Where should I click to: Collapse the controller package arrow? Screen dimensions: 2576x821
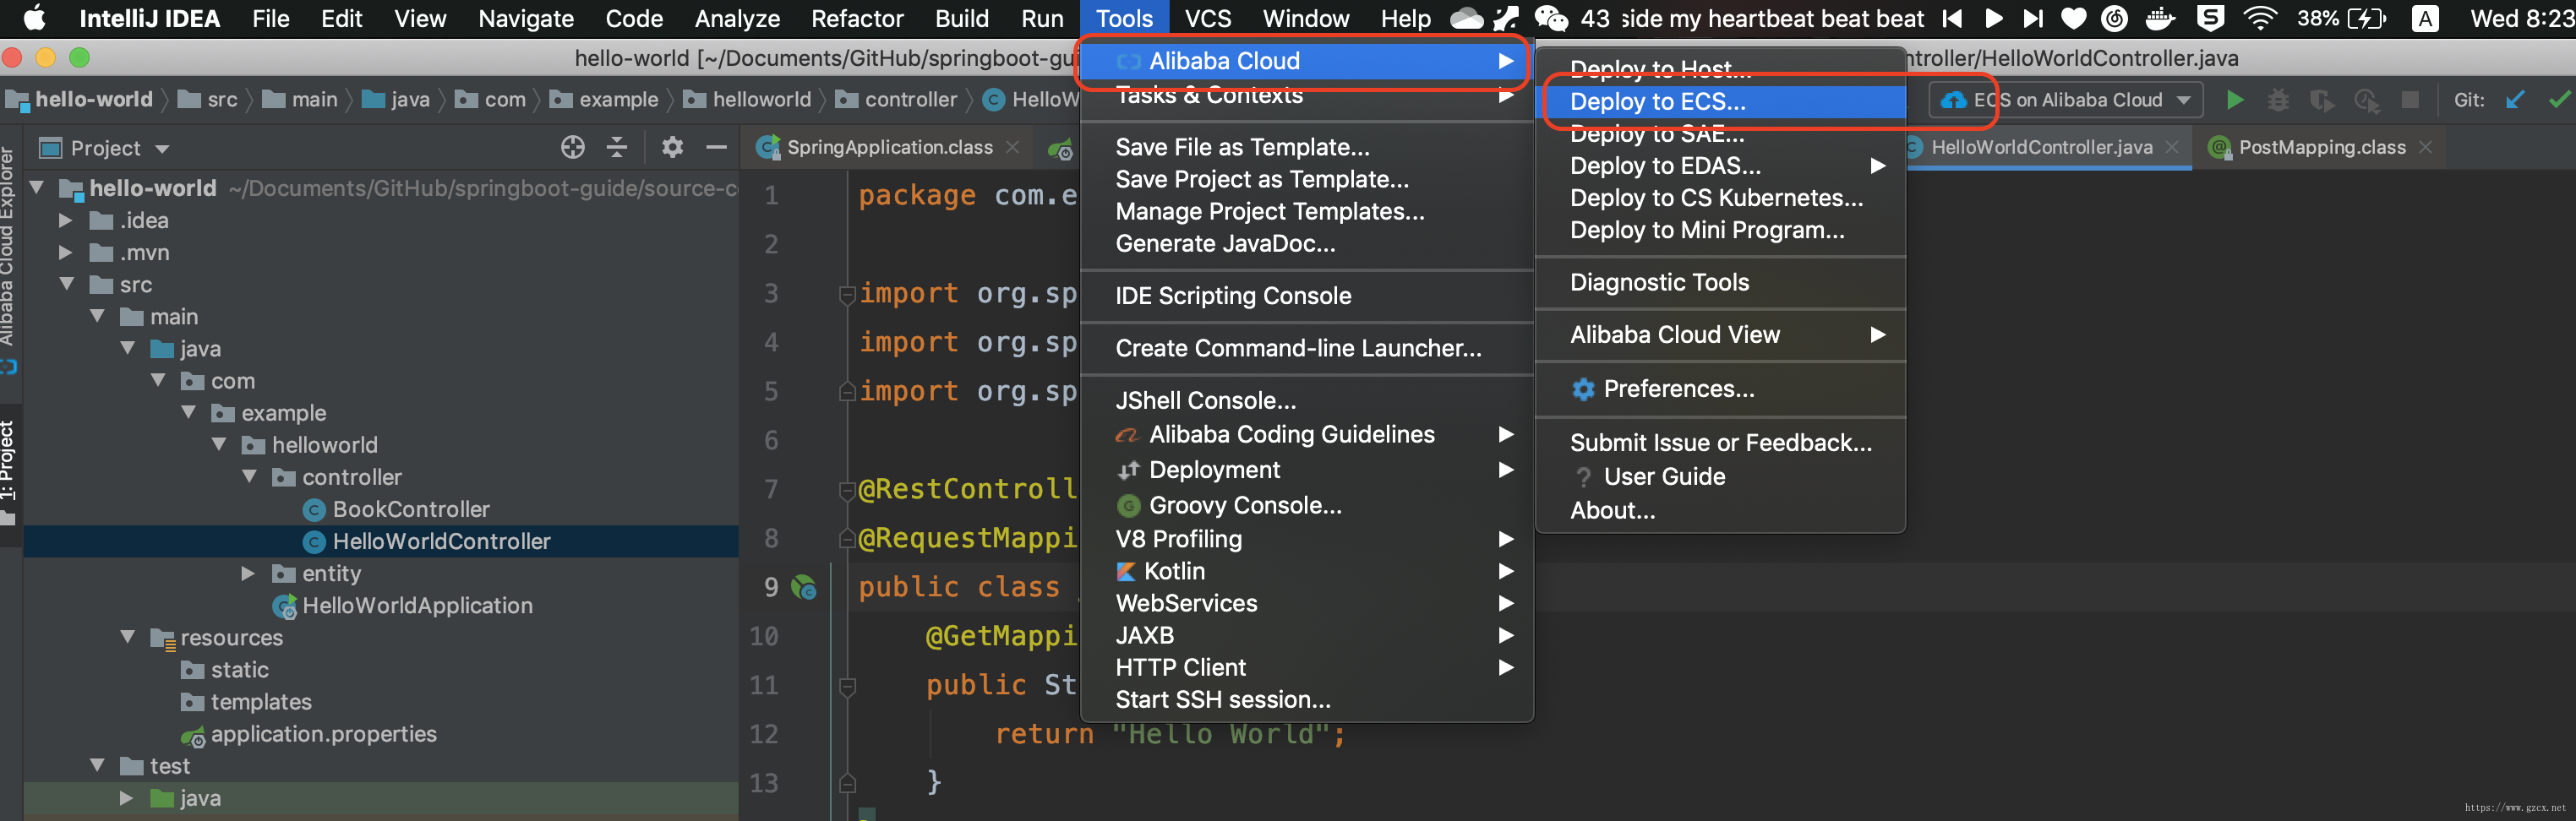(x=250, y=477)
